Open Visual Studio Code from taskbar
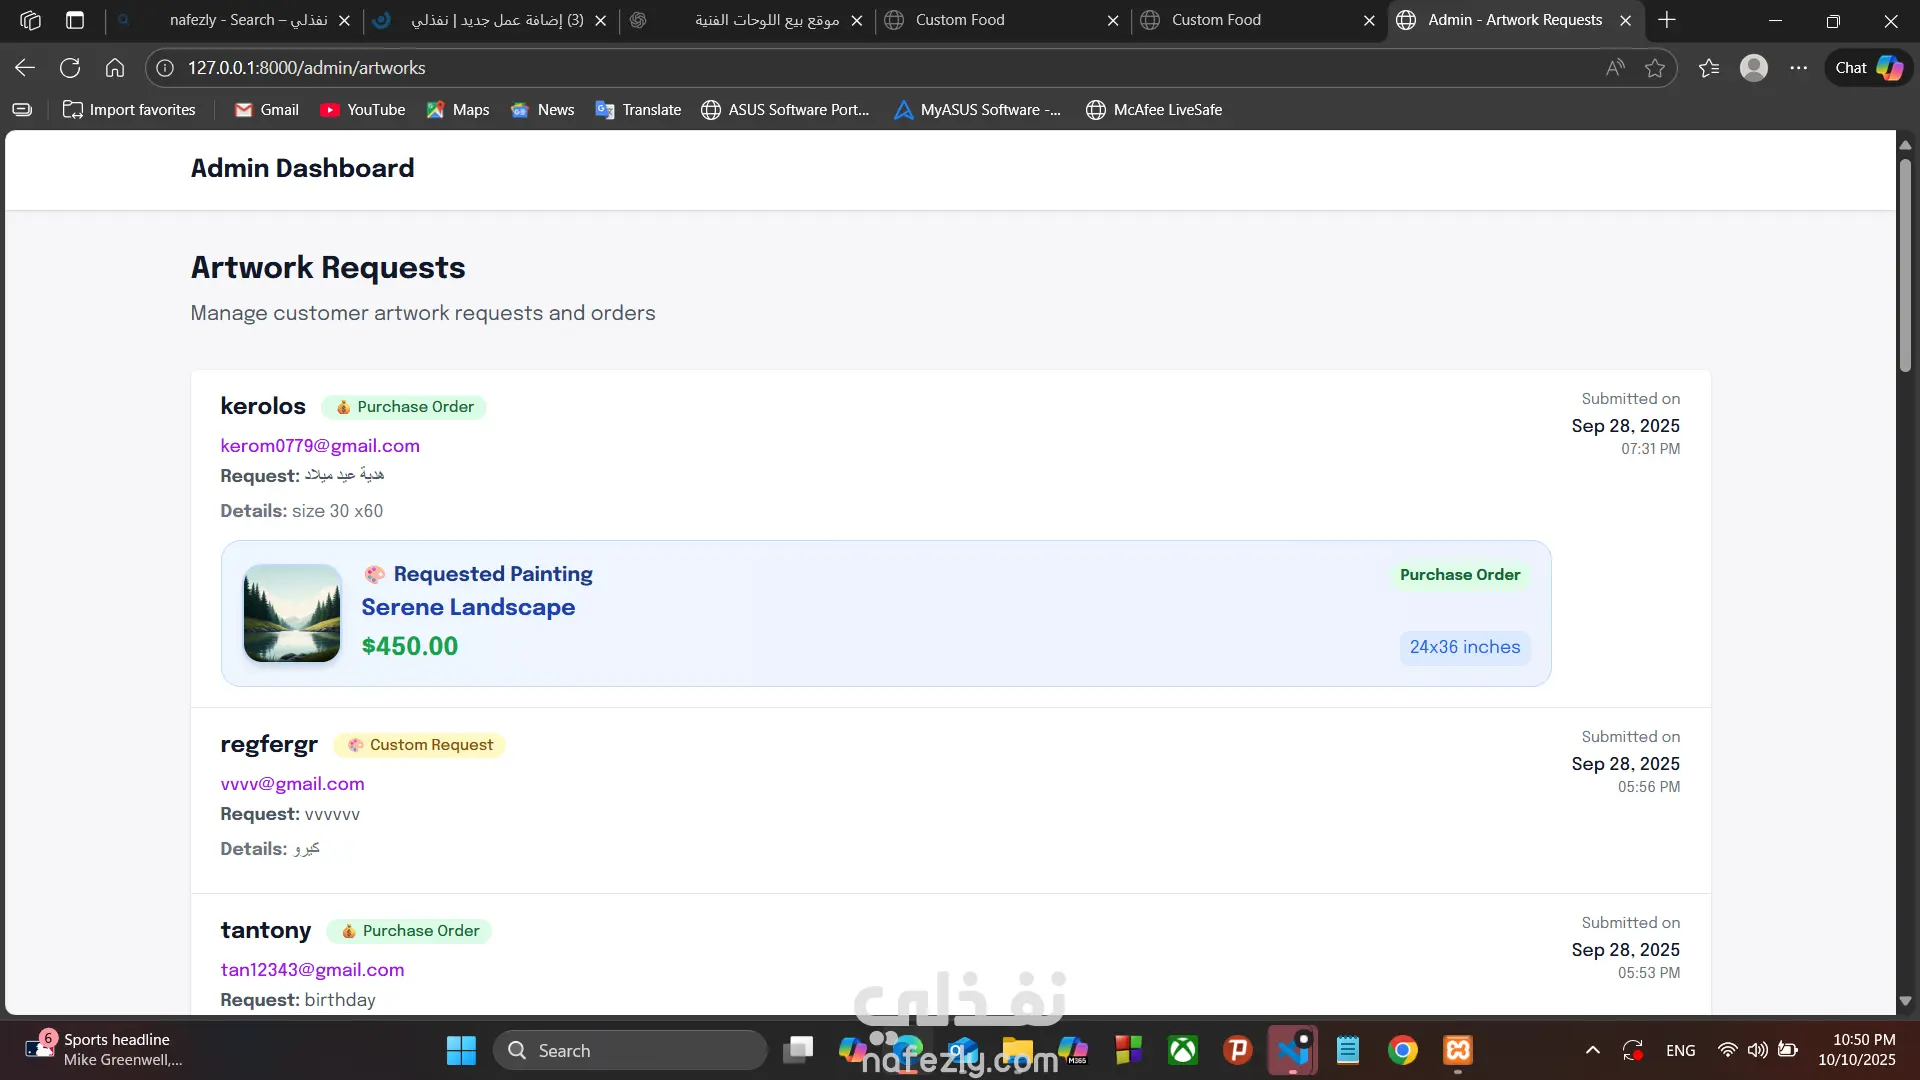The image size is (1920, 1080). pos(1293,1050)
